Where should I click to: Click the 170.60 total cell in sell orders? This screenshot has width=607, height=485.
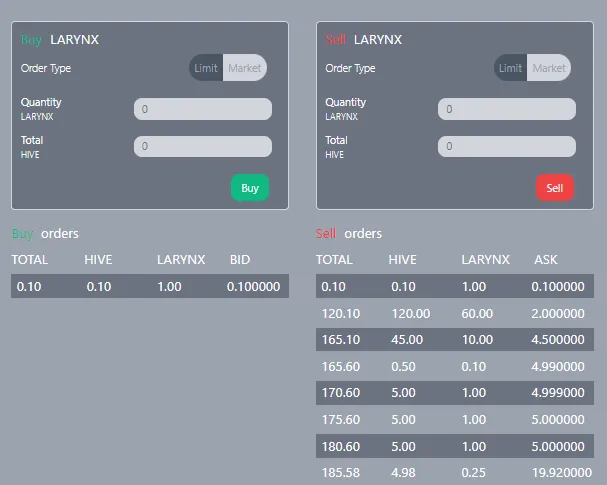point(341,393)
